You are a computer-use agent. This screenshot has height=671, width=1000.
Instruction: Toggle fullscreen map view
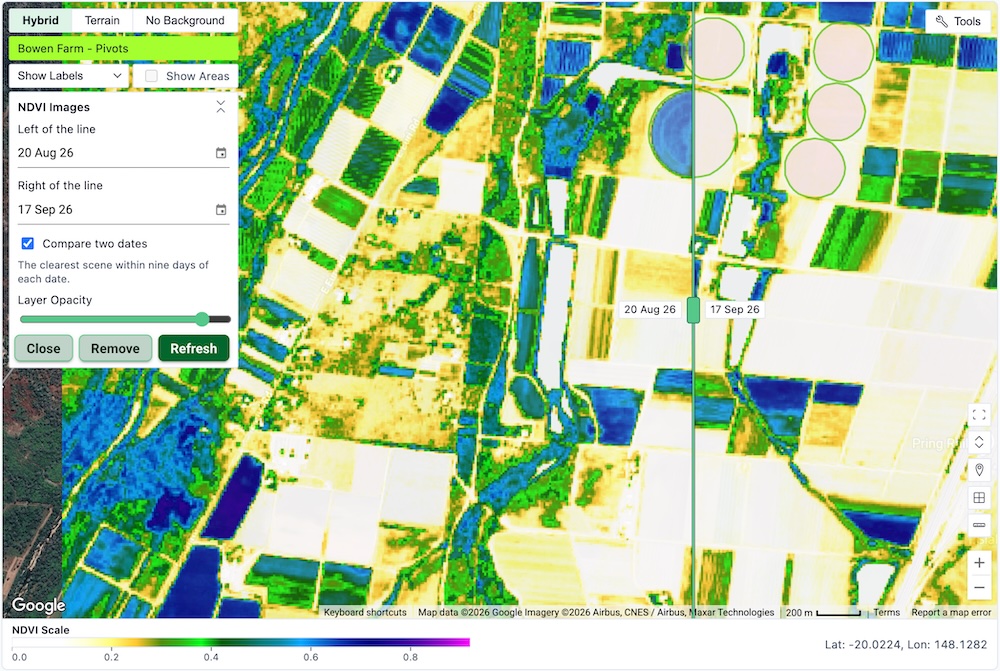coord(979,415)
